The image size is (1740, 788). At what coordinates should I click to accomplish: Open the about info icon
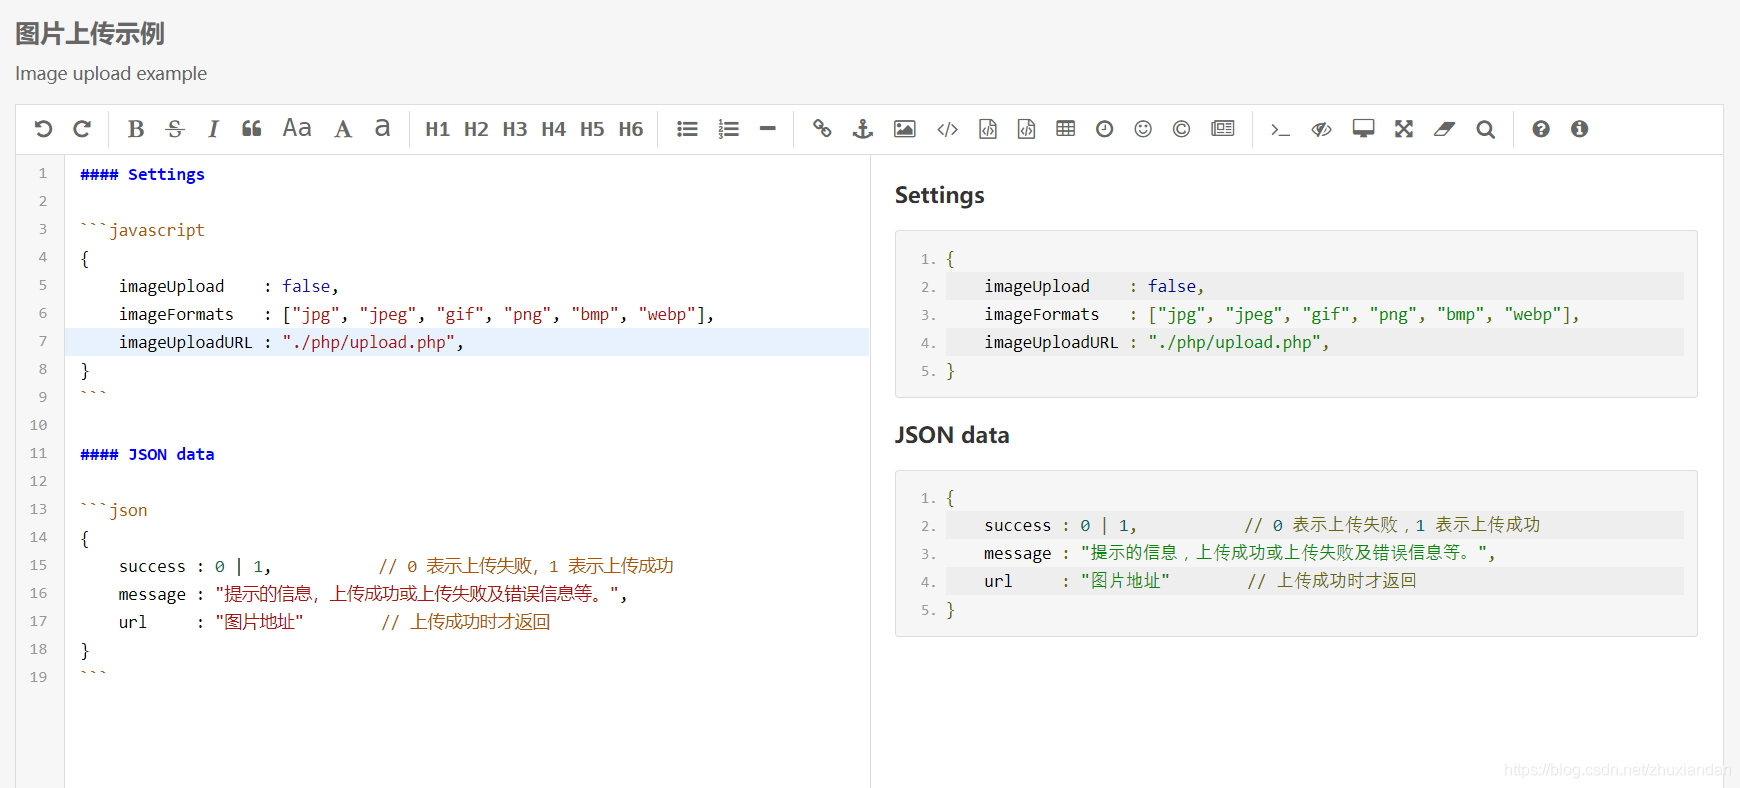pyautogui.click(x=1580, y=129)
